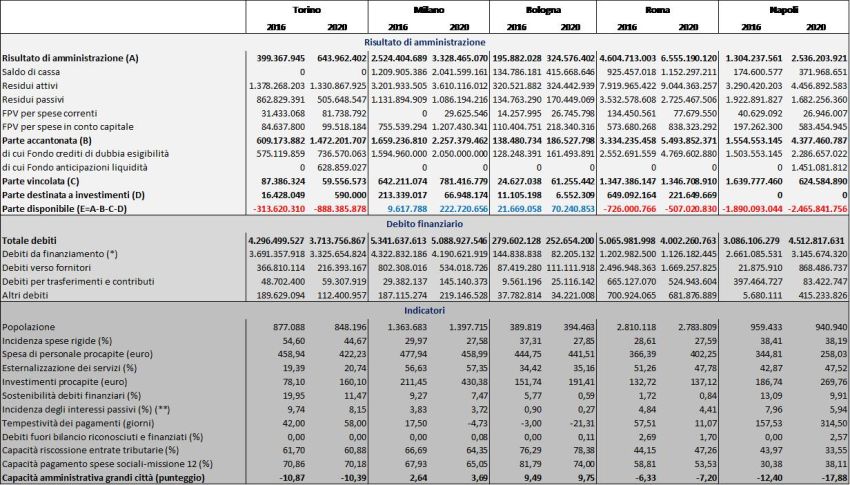This screenshot has height=485, width=850.
Task: Select the Milano column header
Action: pyautogui.click(x=430, y=8)
